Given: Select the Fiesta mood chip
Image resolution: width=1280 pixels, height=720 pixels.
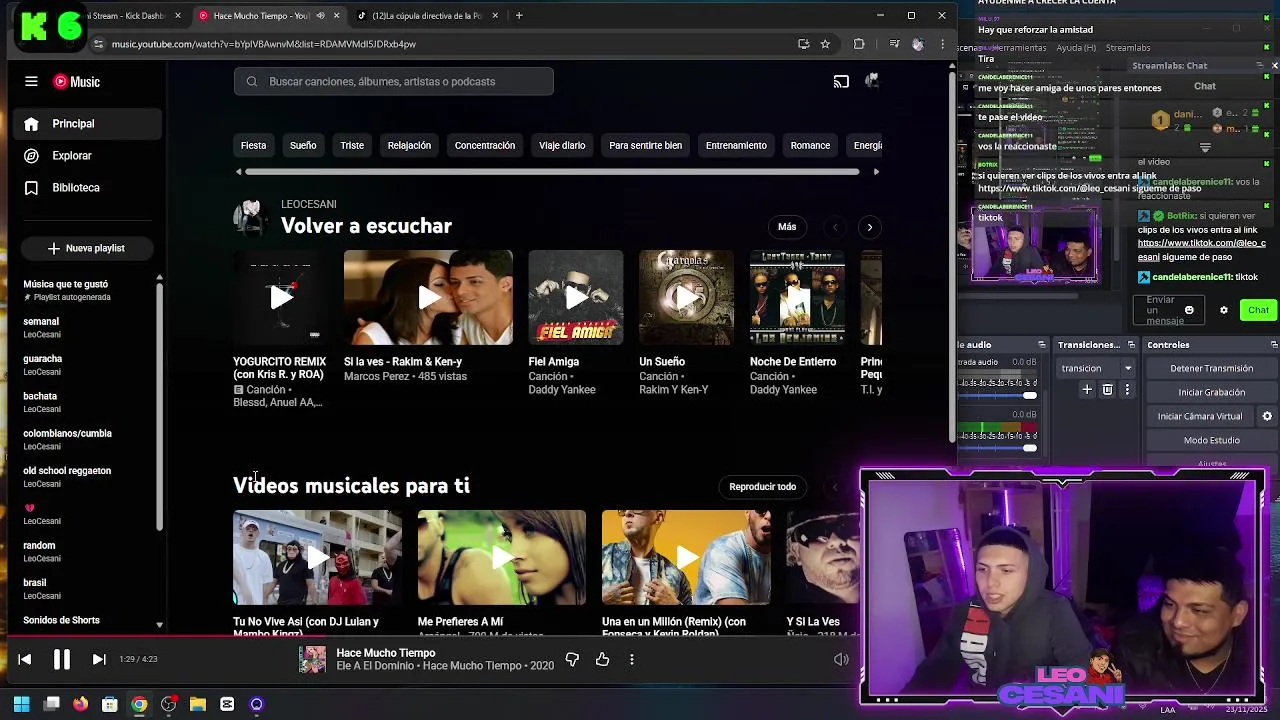Looking at the screenshot, I should pyautogui.click(x=253, y=146).
